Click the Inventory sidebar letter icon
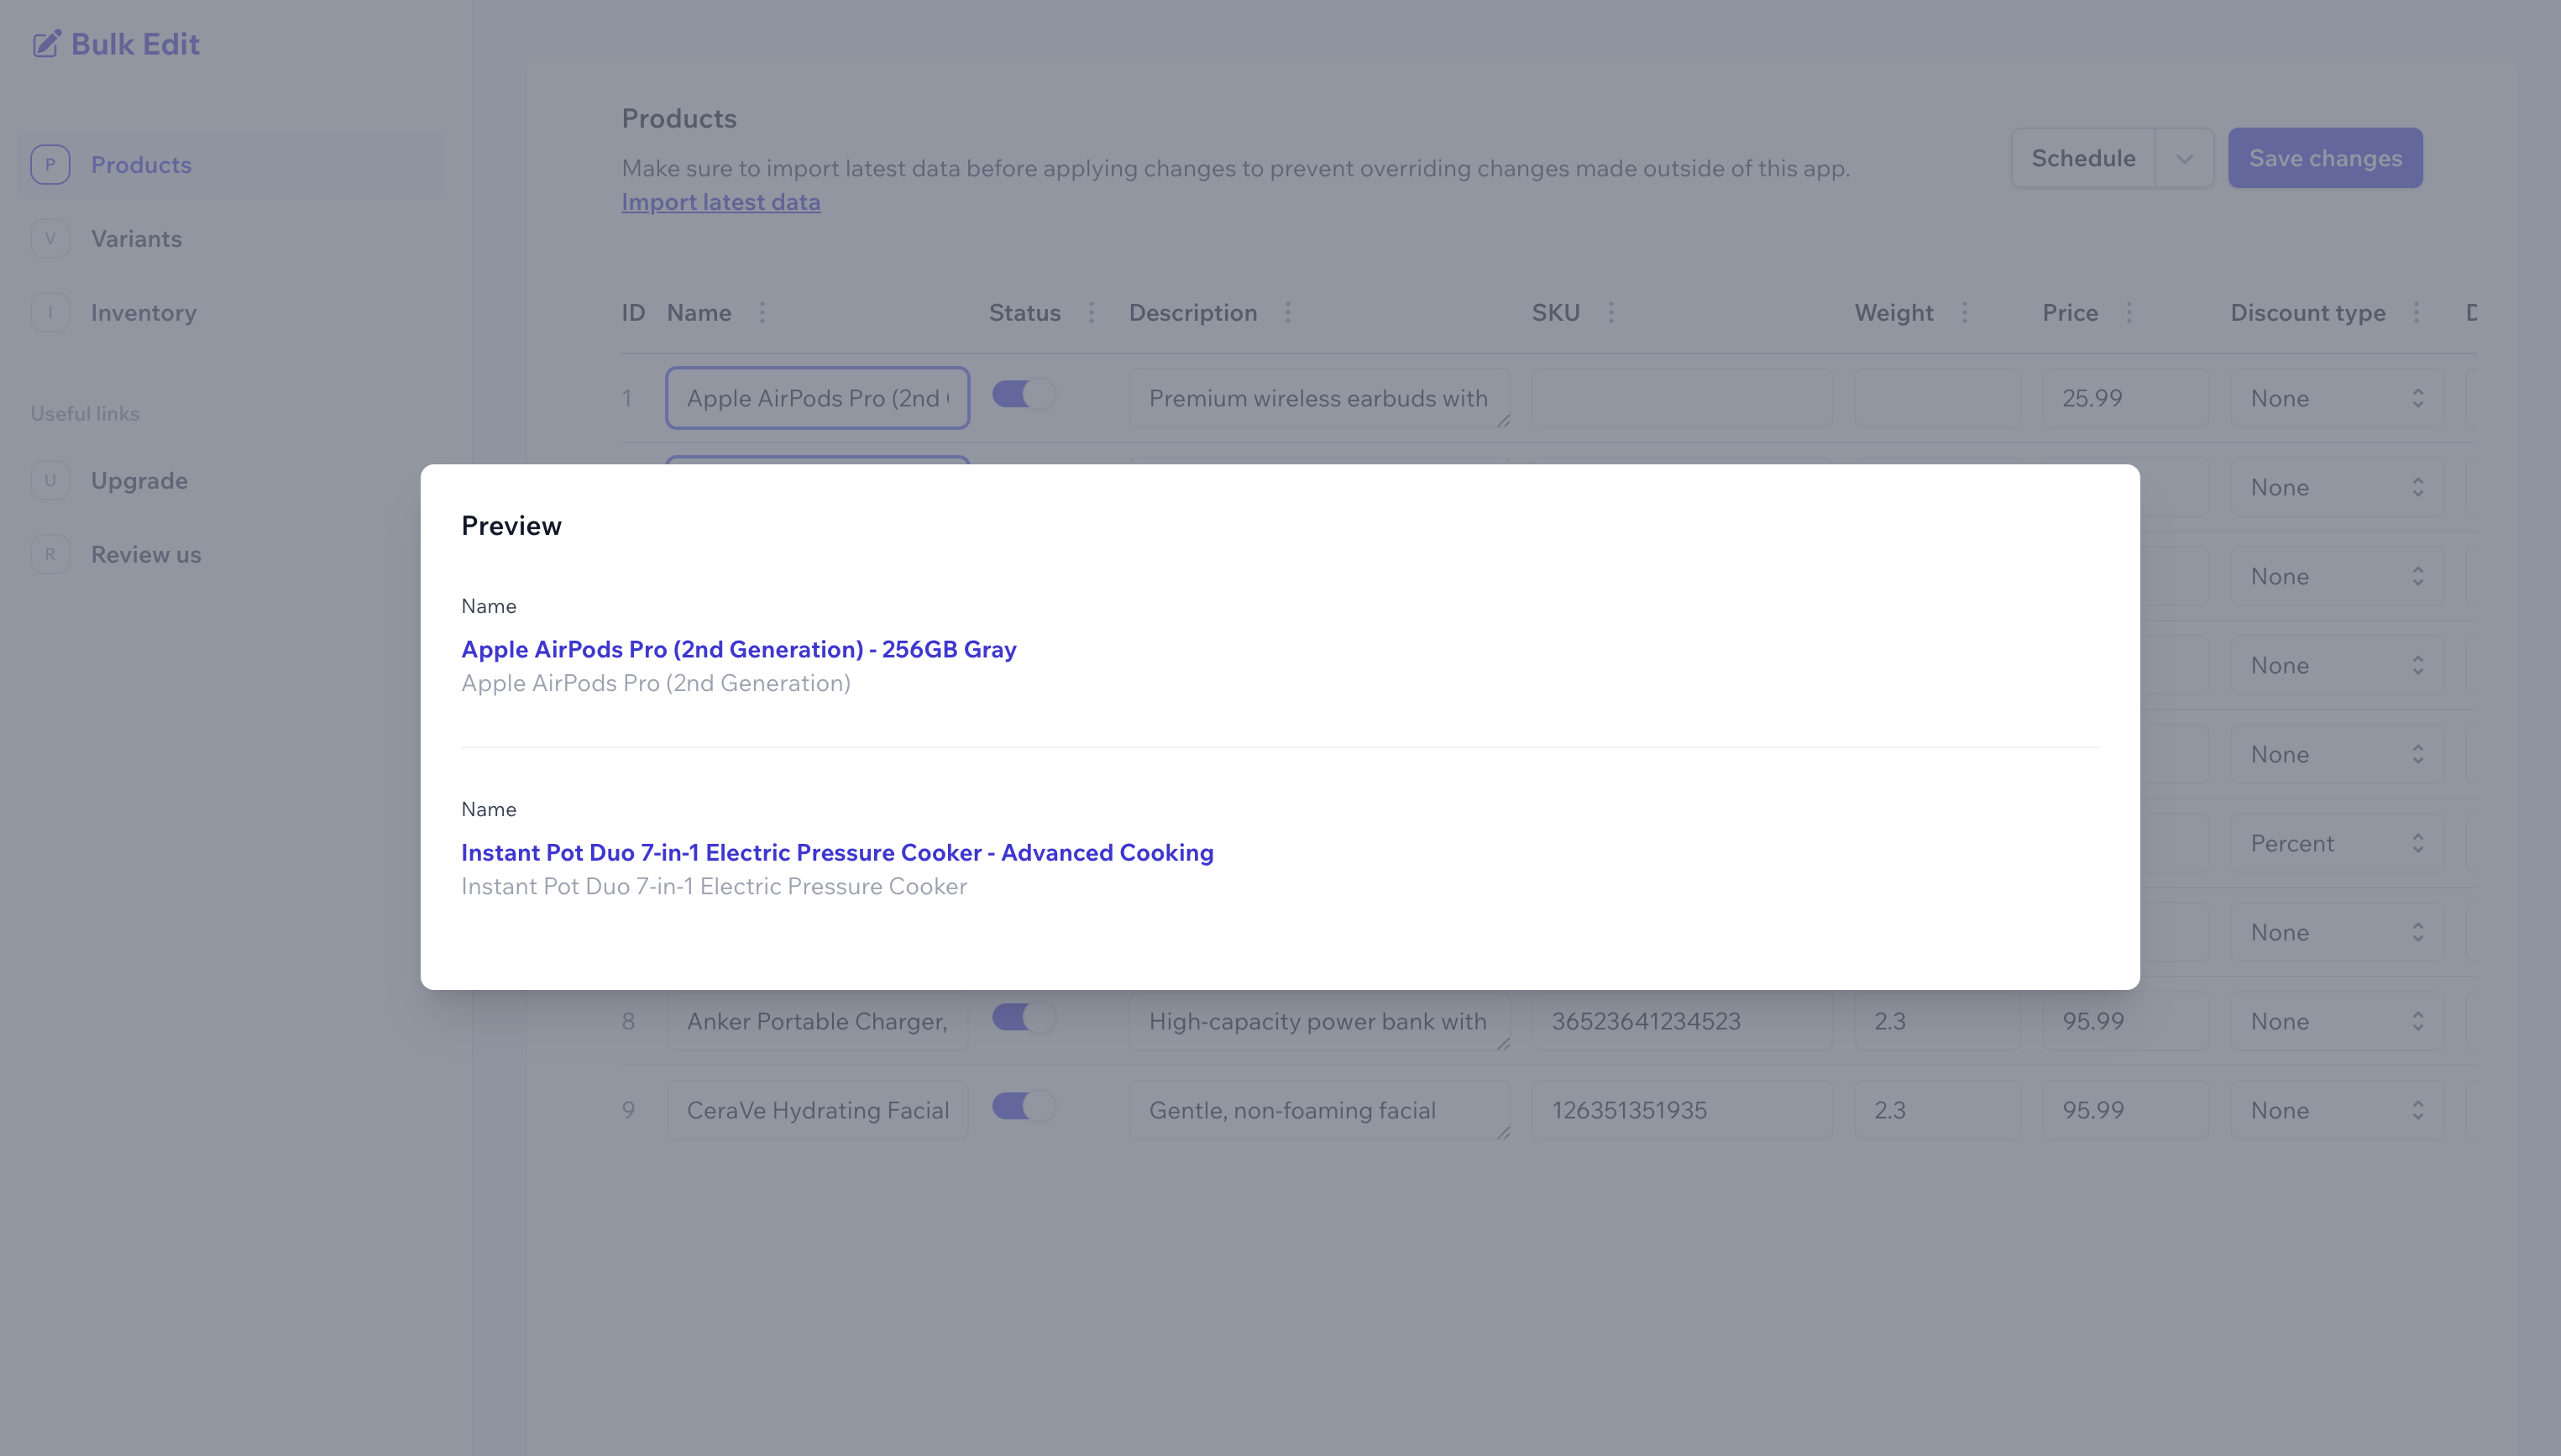 point(50,313)
